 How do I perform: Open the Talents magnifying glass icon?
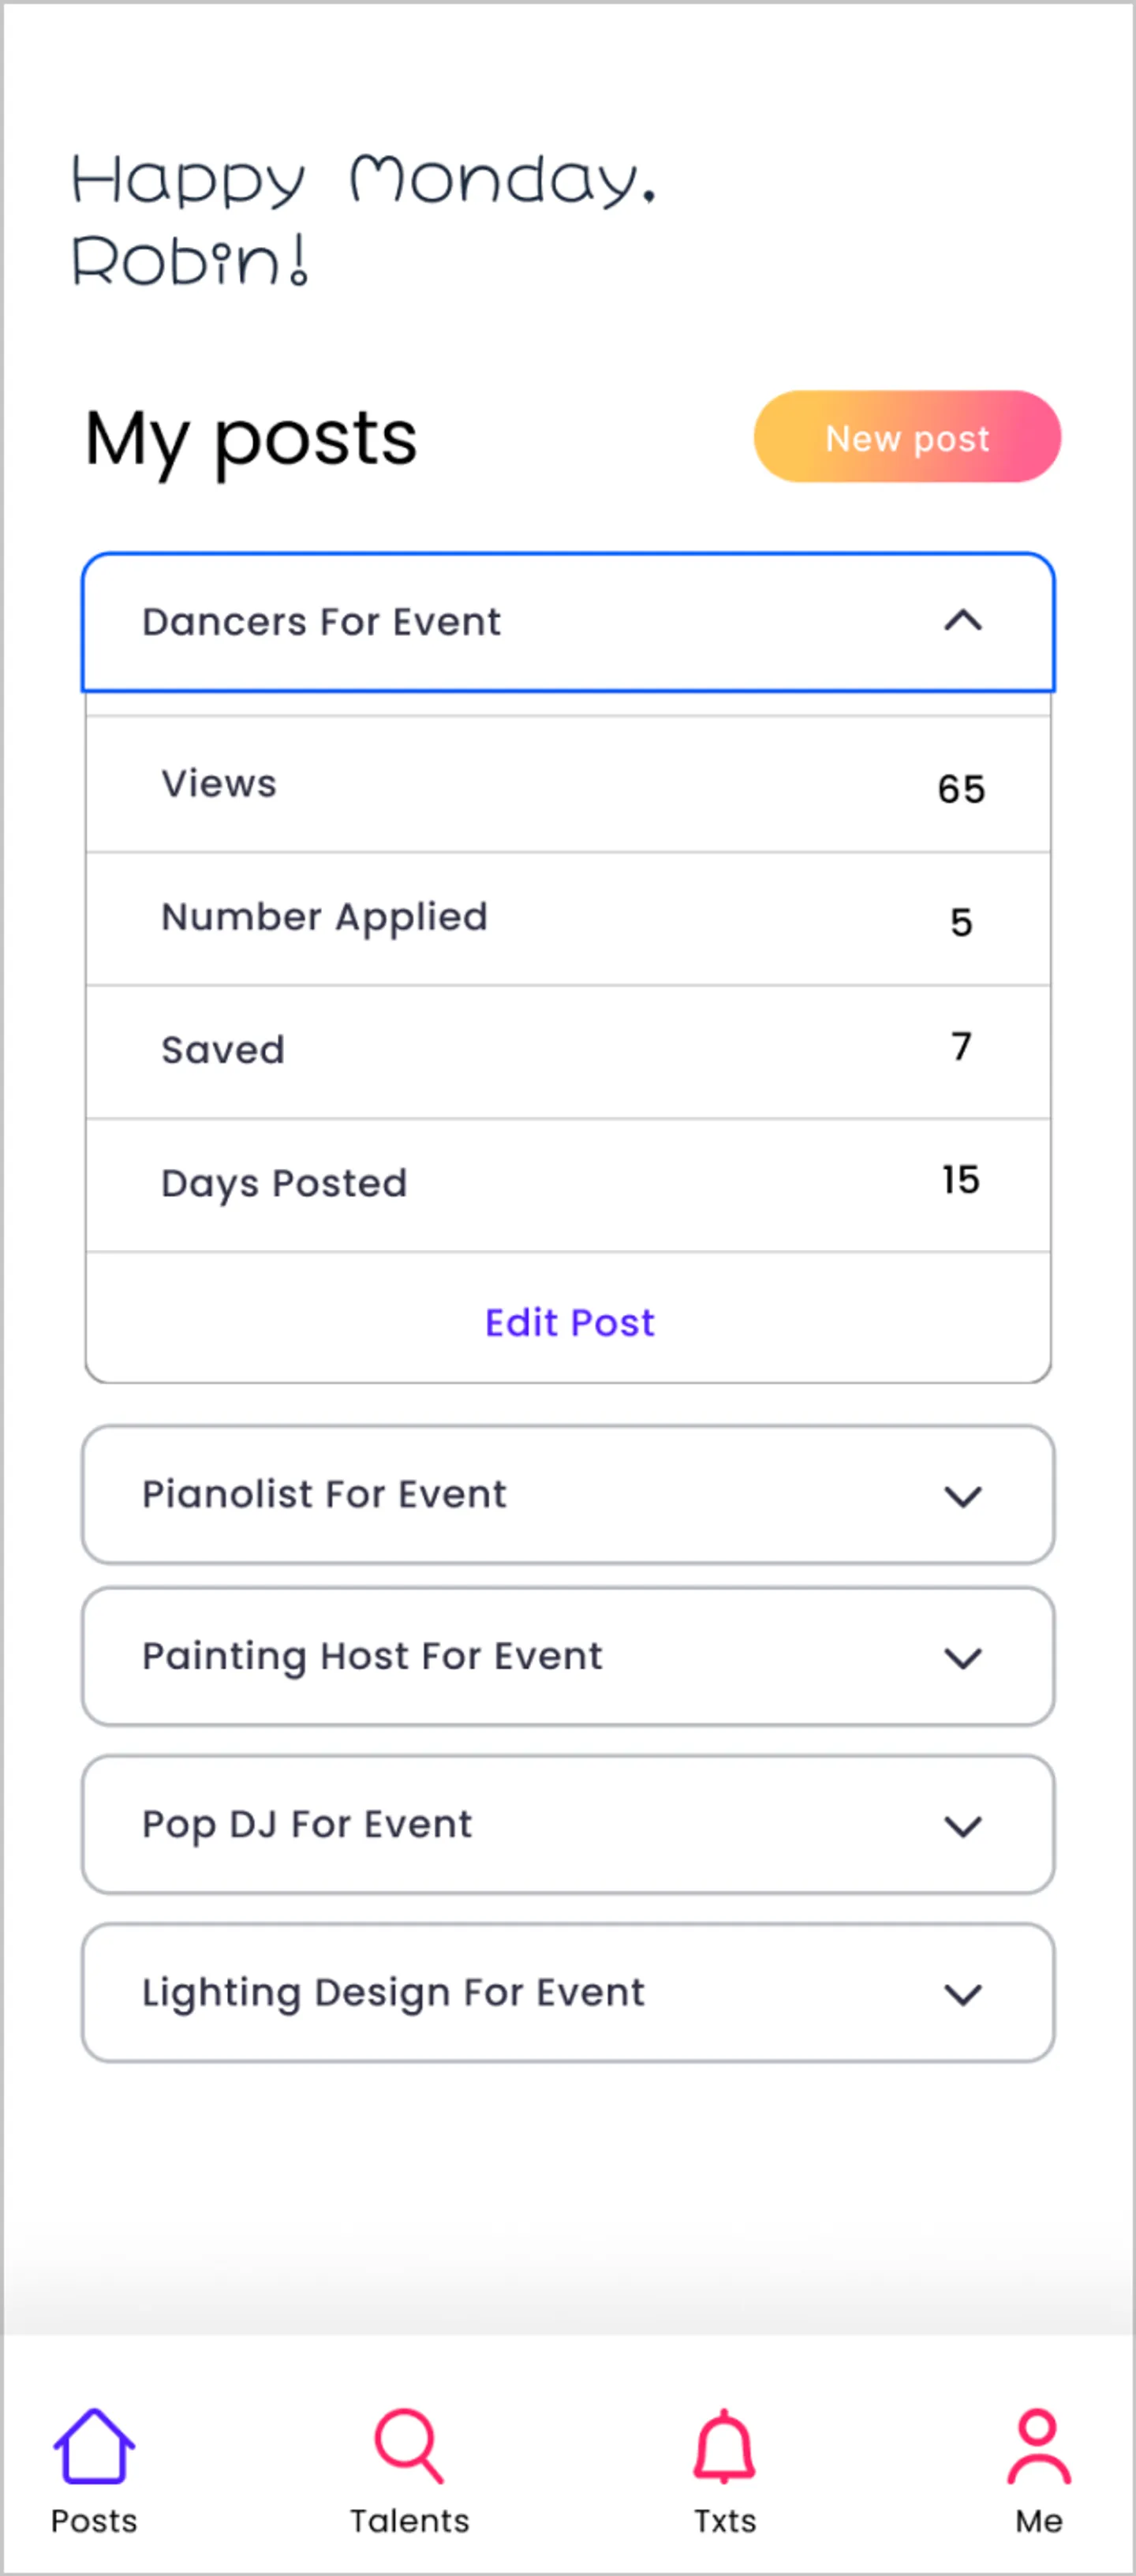tap(409, 2446)
